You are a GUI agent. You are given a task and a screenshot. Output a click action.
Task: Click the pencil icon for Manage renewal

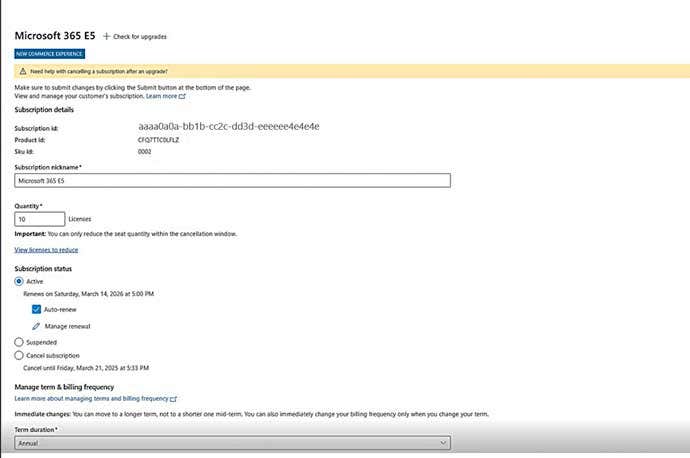(37, 326)
